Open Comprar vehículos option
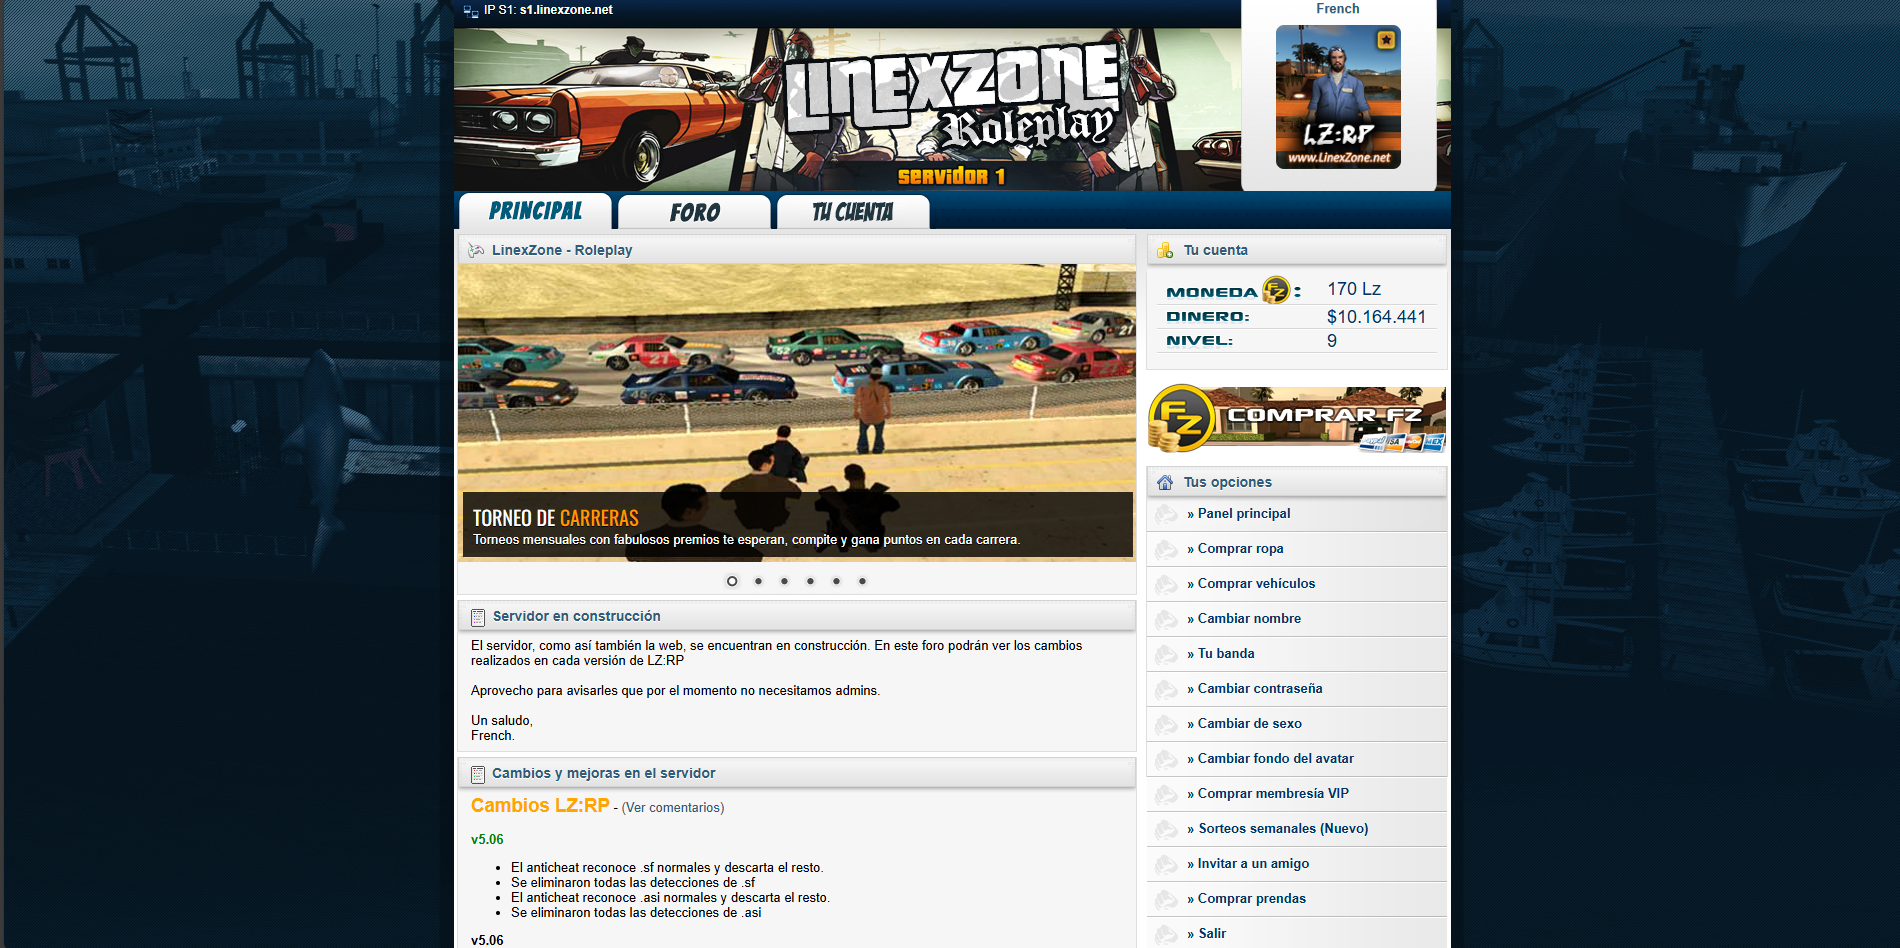This screenshot has height=948, width=1900. [1256, 584]
